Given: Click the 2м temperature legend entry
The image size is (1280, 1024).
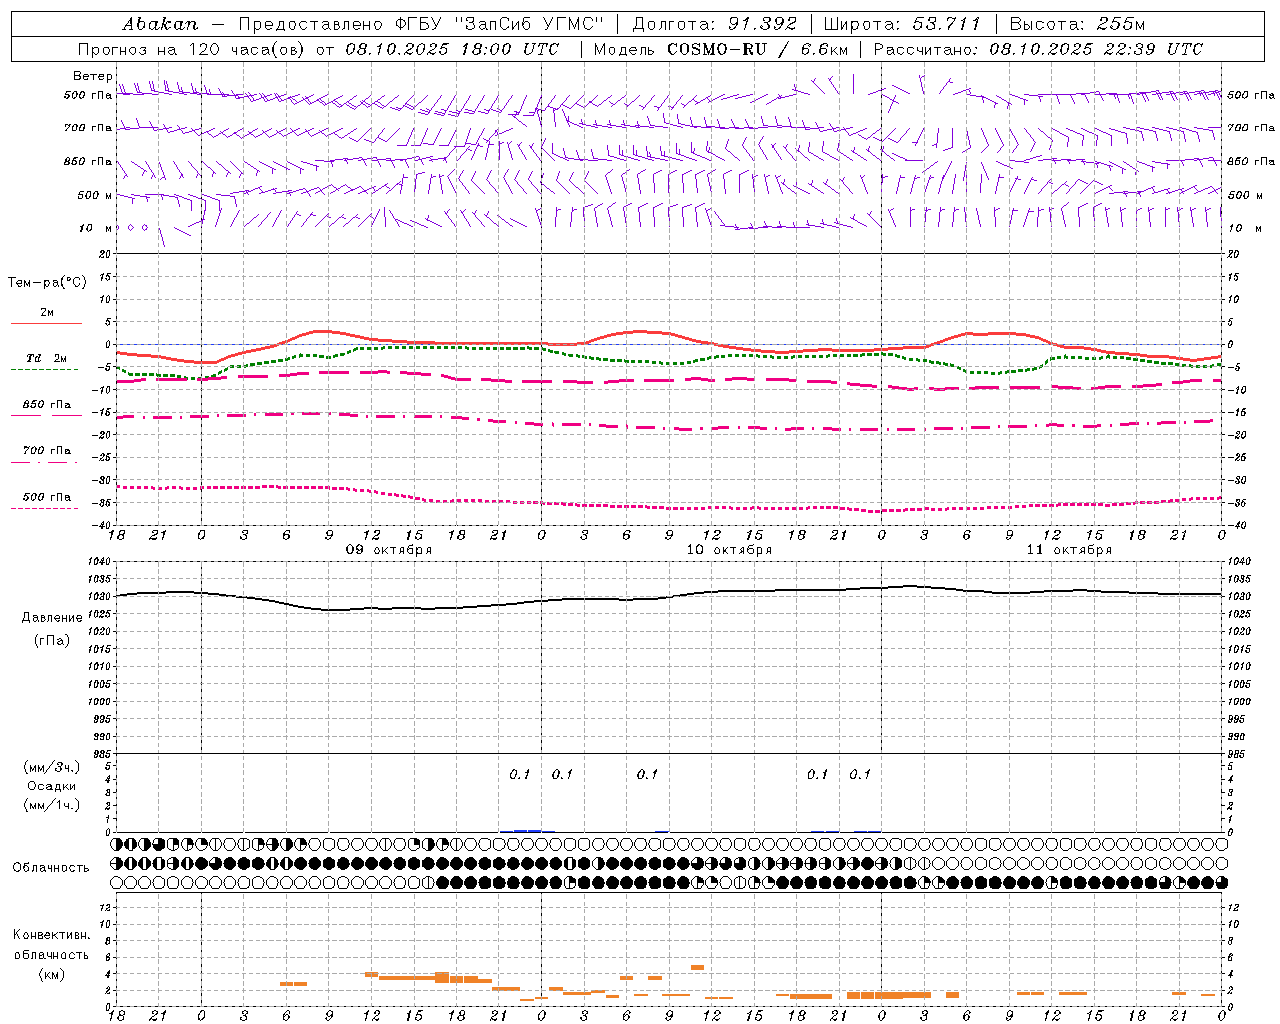Looking at the screenshot, I should point(47,313).
